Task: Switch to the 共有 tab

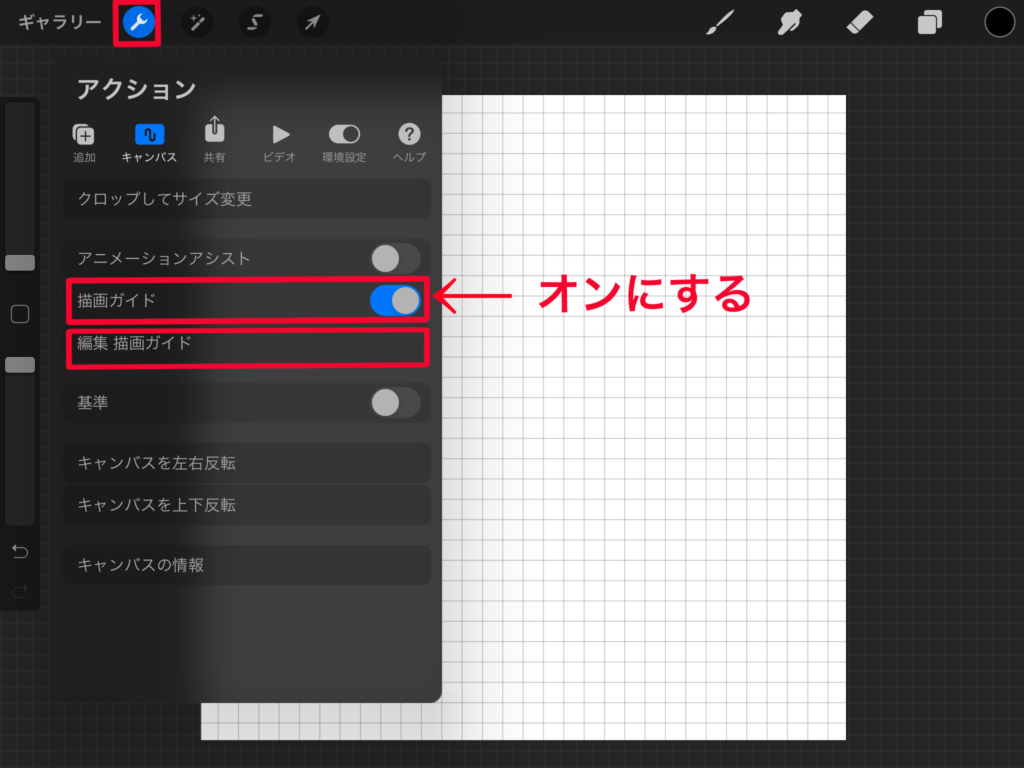Action: point(214,140)
